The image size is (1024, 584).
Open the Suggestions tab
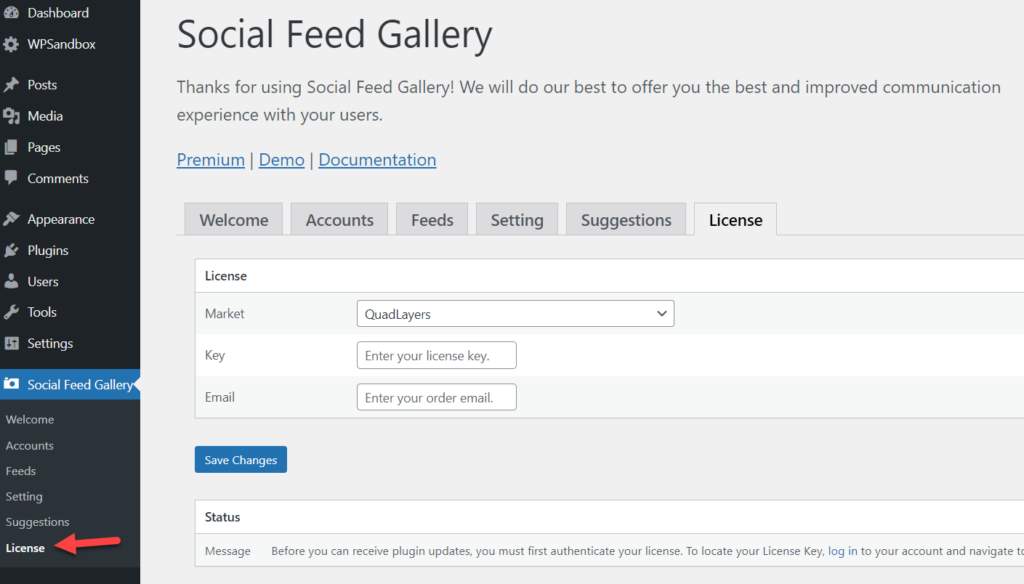click(x=626, y=219)
